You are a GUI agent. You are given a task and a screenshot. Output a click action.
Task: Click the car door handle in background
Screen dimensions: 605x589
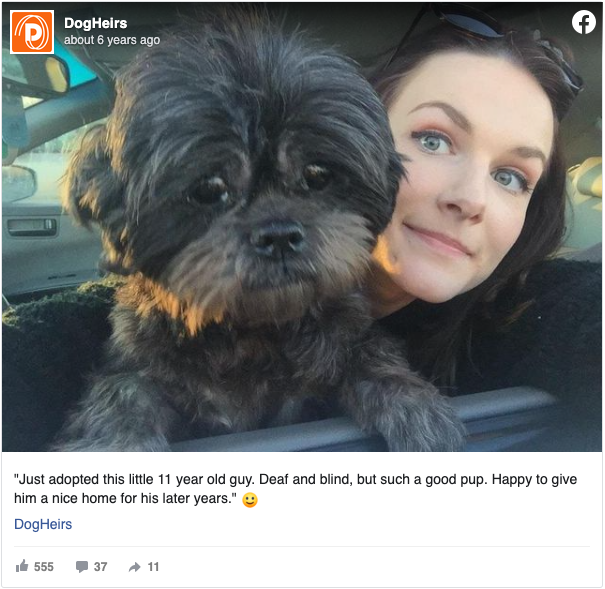tap(32, 226)
